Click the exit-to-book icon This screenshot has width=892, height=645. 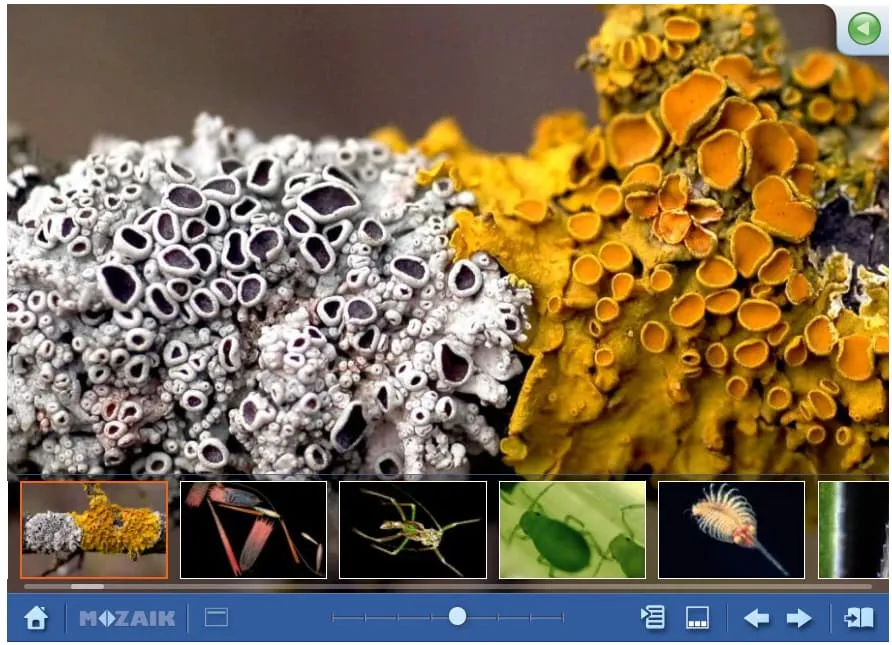pyautogui.click(x=858, y=618)
